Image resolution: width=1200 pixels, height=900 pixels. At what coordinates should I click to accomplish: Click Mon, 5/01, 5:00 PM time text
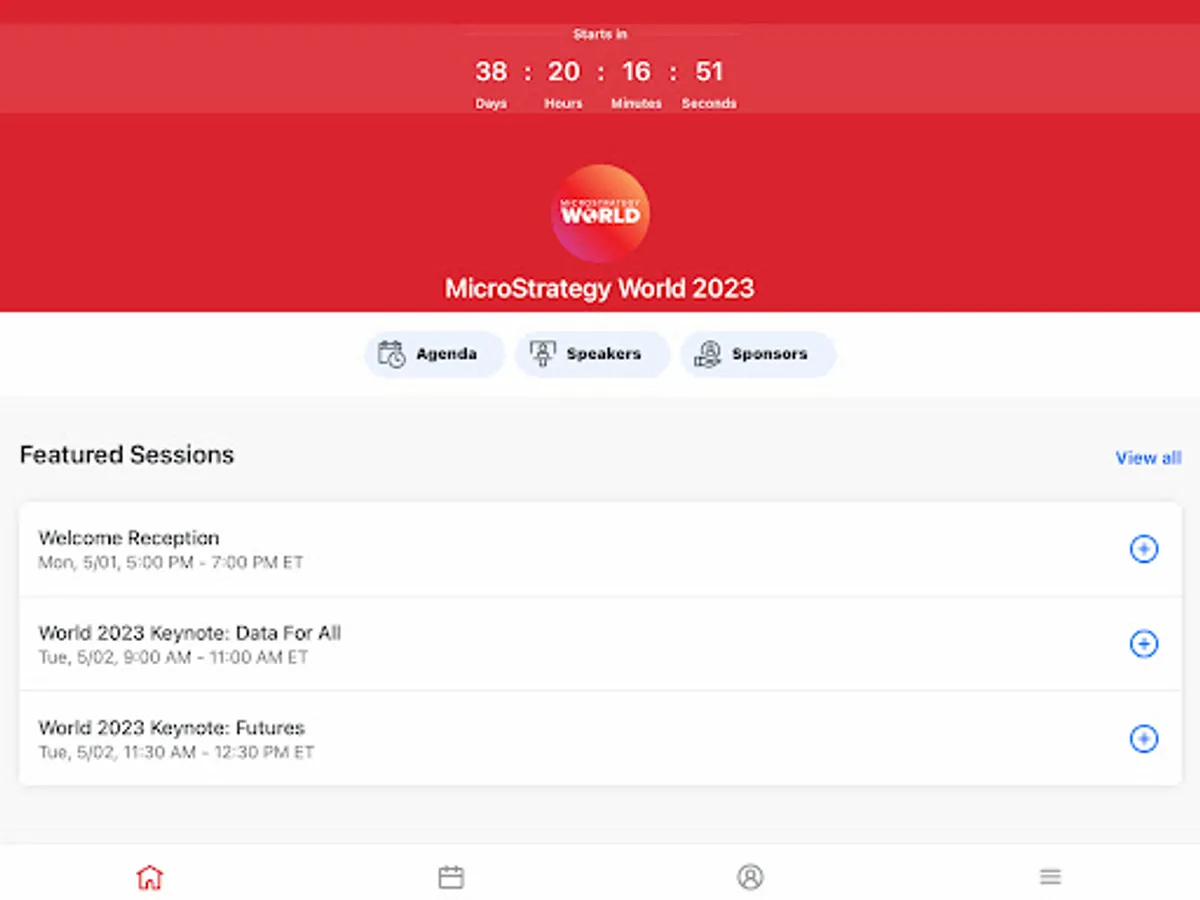pos(171,563)
